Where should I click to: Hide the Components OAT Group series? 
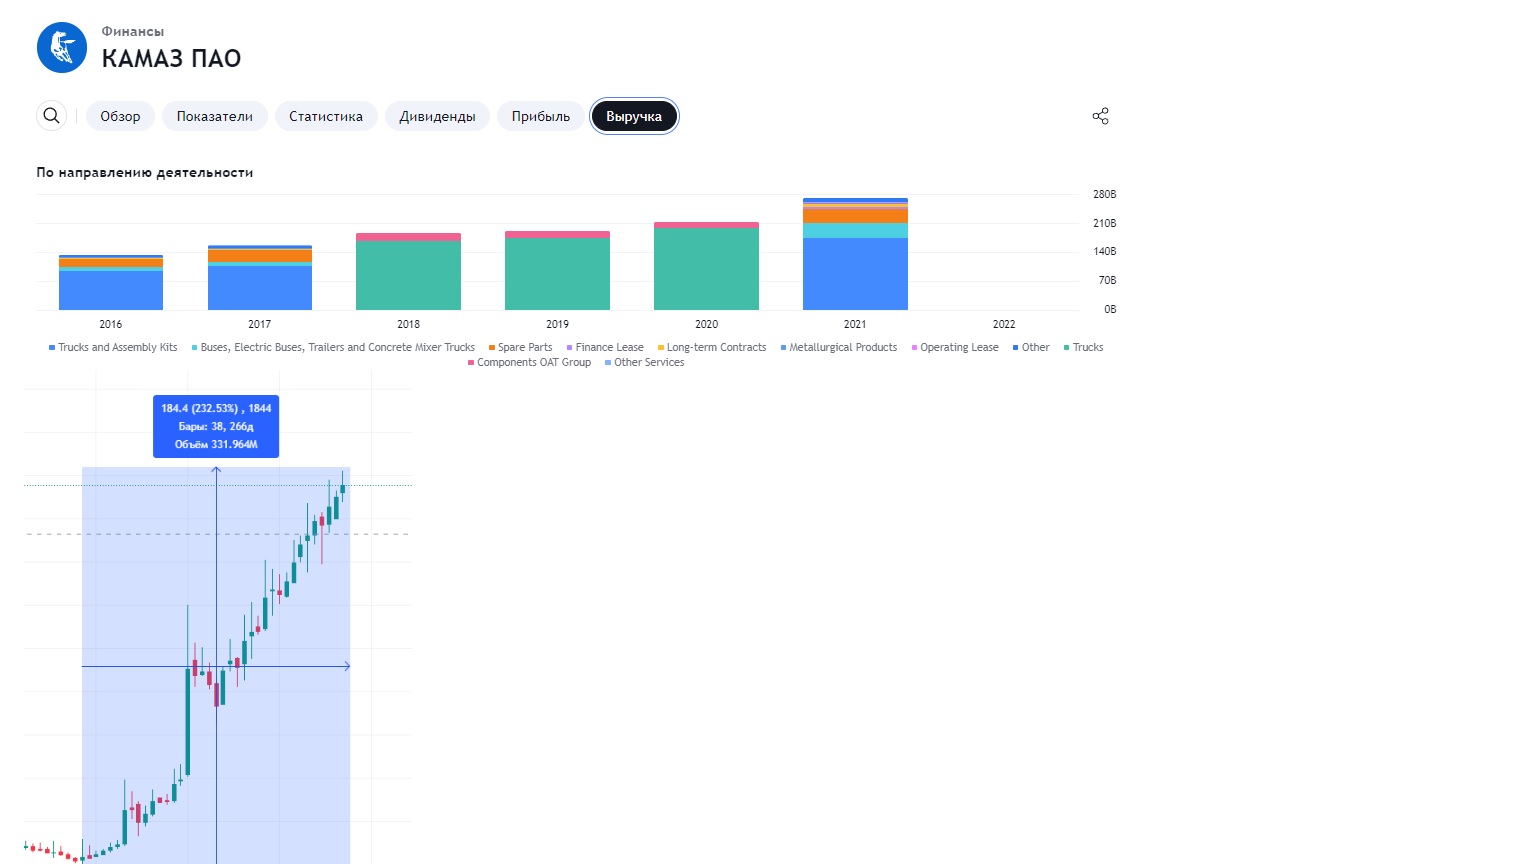point(529,362)
